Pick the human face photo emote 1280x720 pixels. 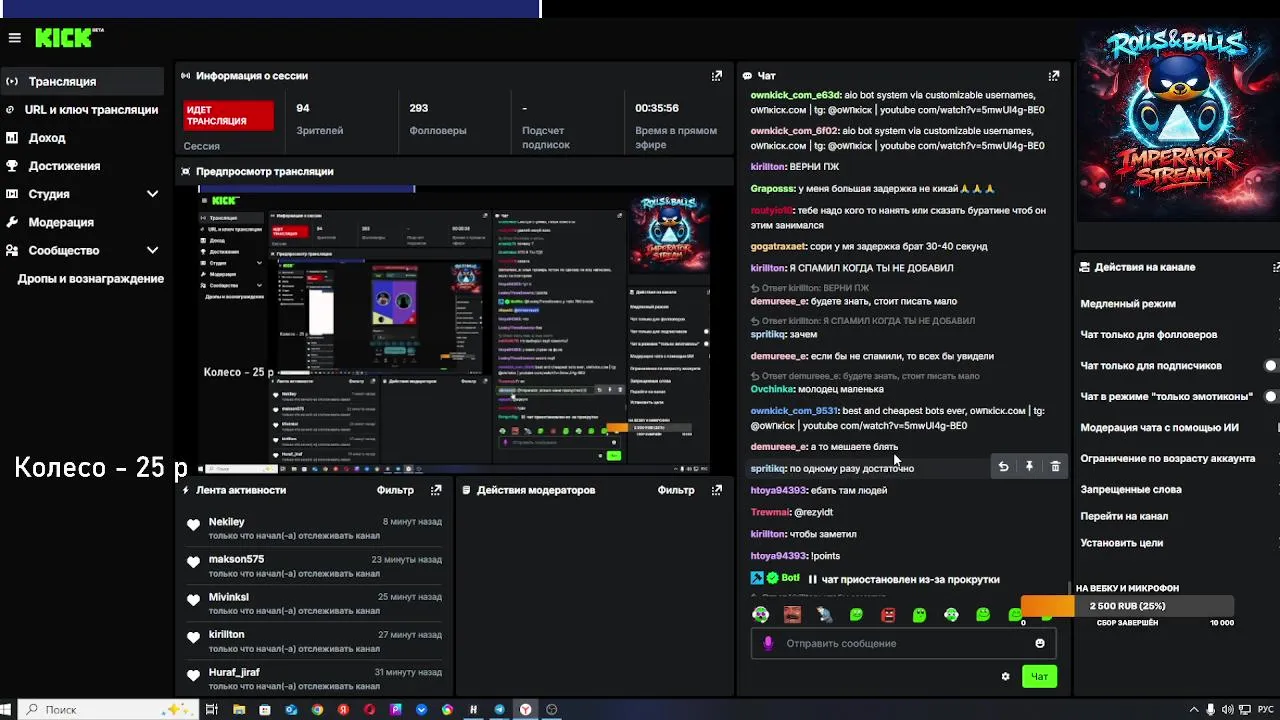coord(793,615)
